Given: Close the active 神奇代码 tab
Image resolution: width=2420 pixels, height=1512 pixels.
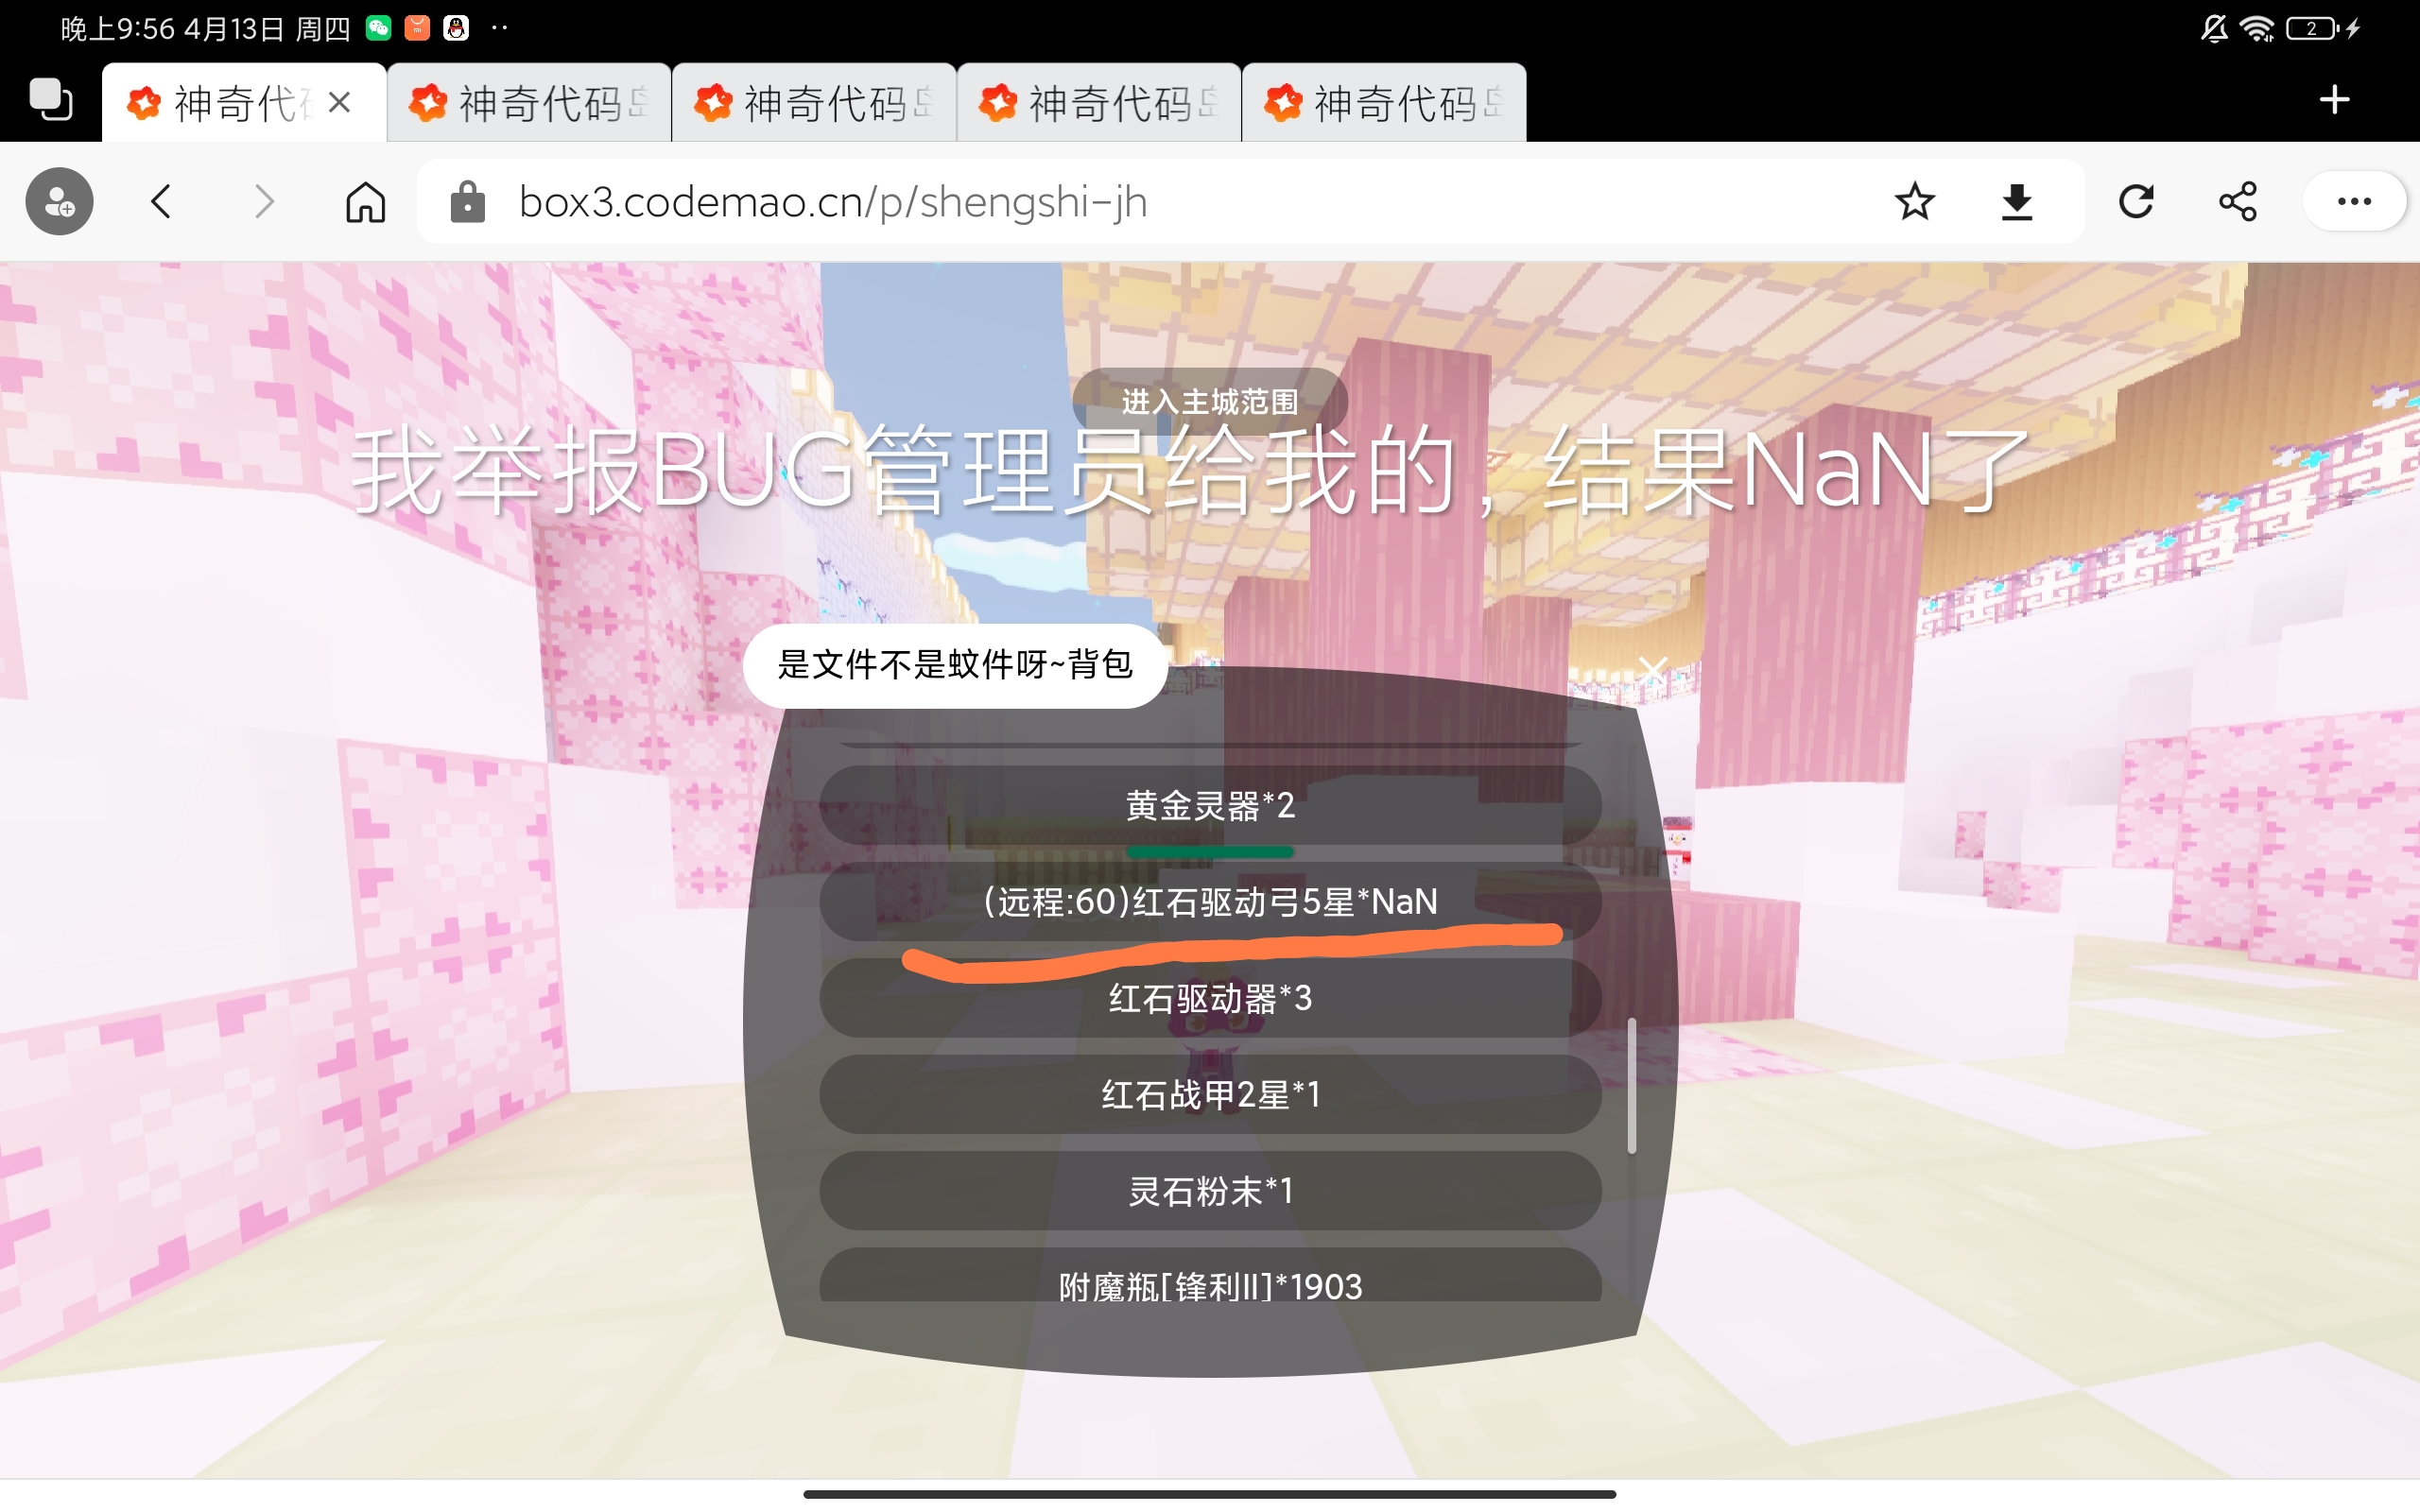Looking at the screenshot, I should tap(339, 102).
